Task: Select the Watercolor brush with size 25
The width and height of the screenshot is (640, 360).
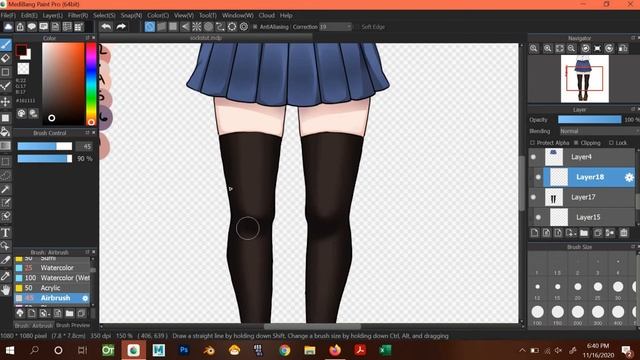Action: pyautogui.click(x=52, y=268)
